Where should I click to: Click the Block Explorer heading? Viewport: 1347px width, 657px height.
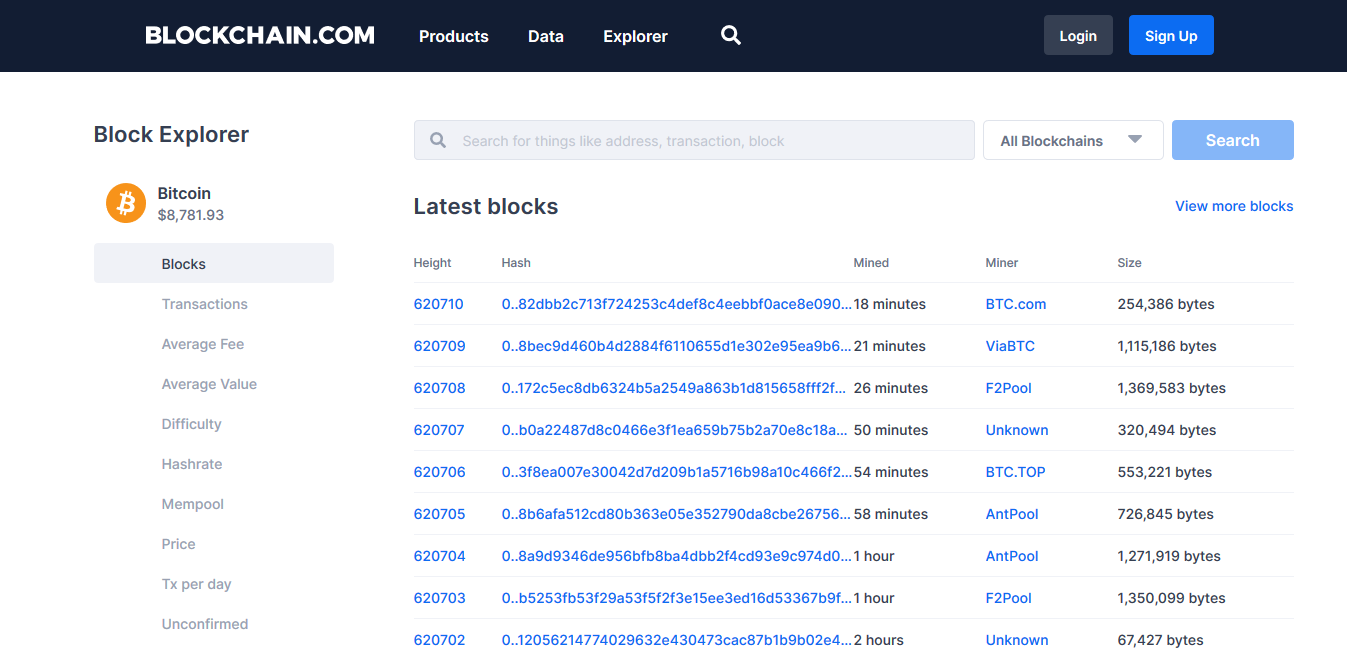click(171, 135)
